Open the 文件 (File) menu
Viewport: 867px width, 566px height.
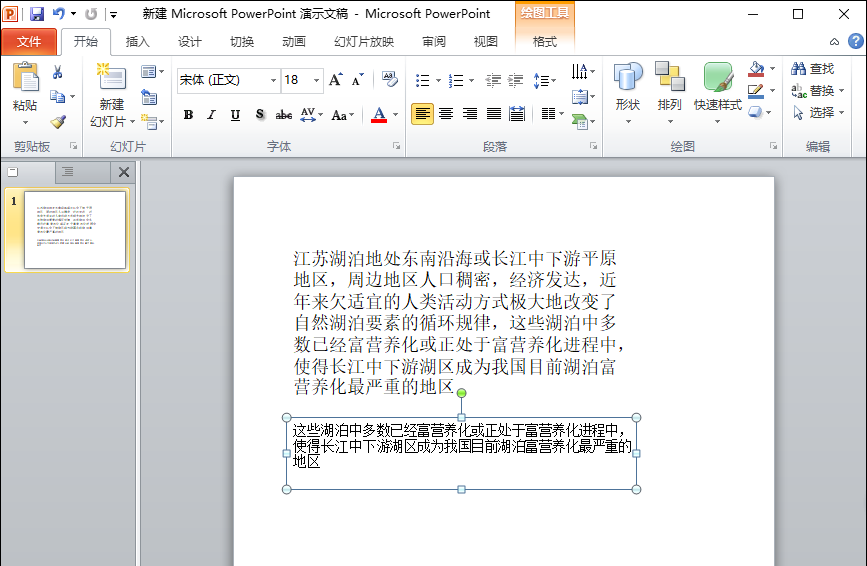[29, 42]
